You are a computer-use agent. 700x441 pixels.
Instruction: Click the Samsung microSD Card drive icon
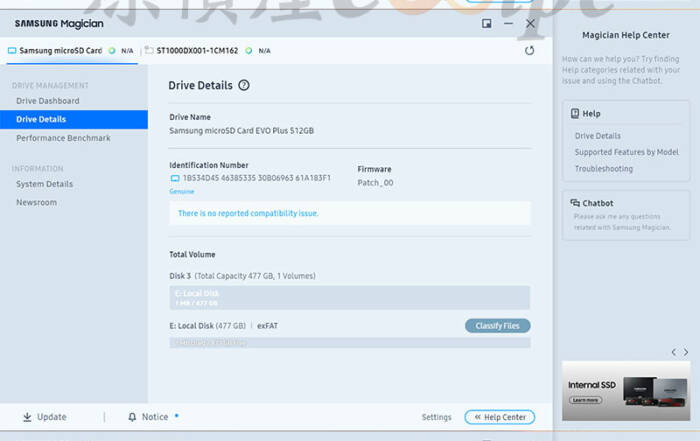(x=12, y=50)
